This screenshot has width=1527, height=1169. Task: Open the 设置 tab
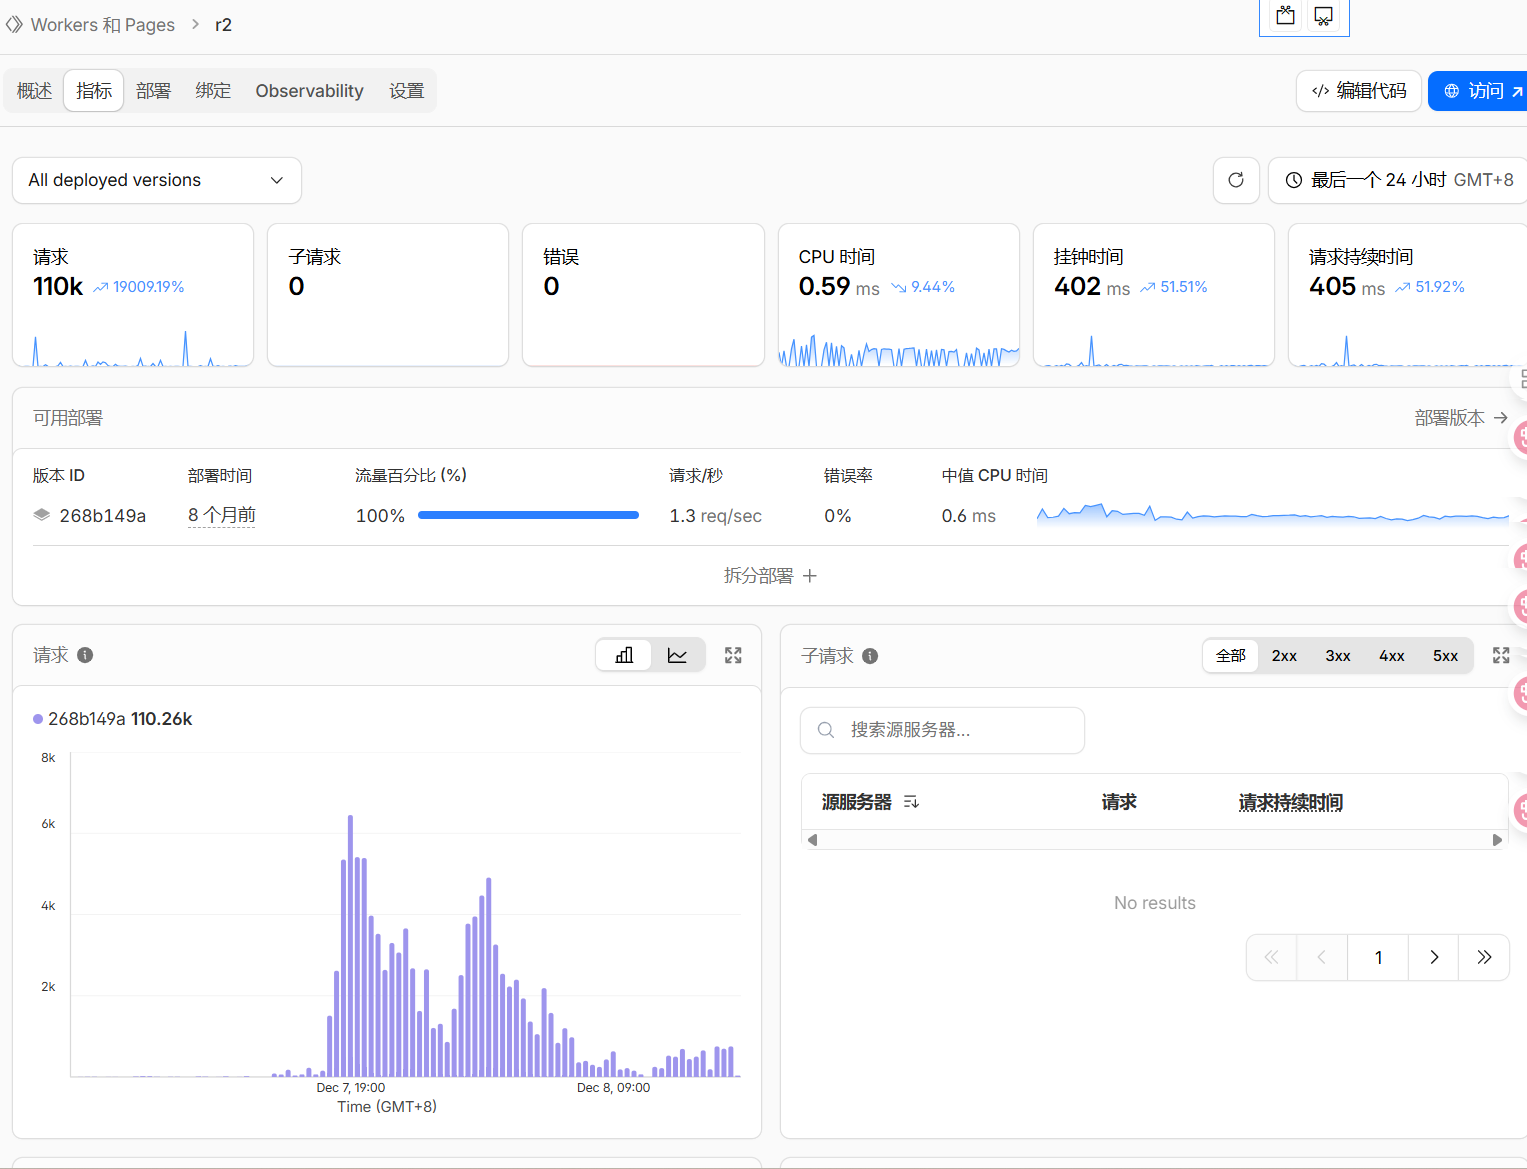(x=407, y=90)
